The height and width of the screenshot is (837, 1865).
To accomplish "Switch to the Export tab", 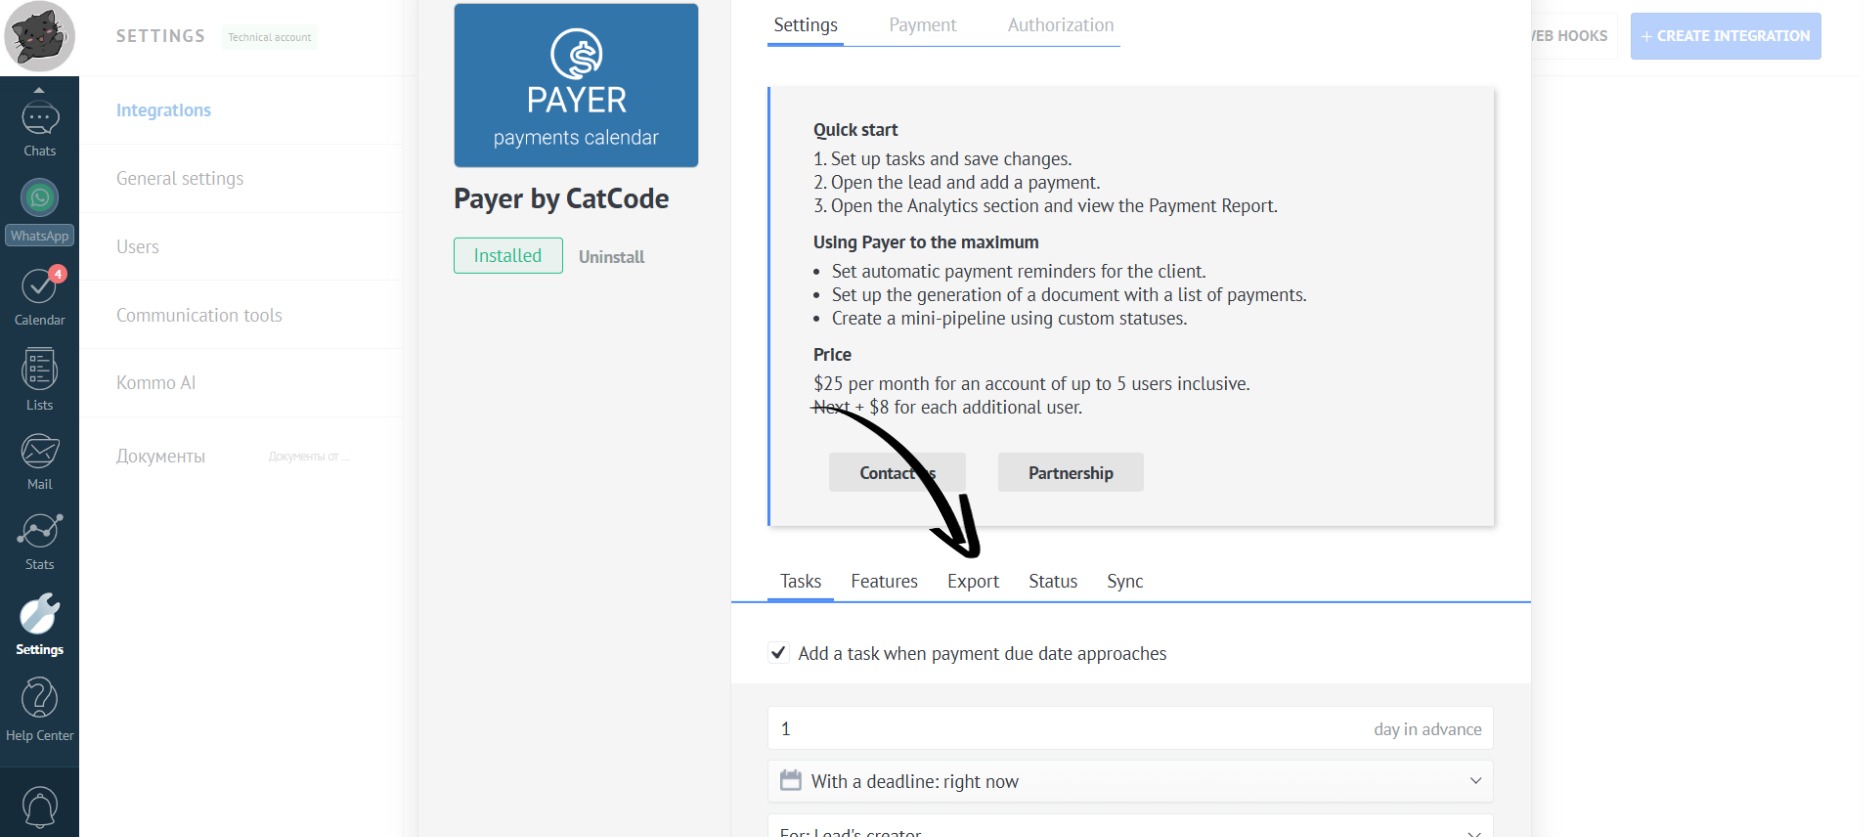I will [x=972, y=581].
